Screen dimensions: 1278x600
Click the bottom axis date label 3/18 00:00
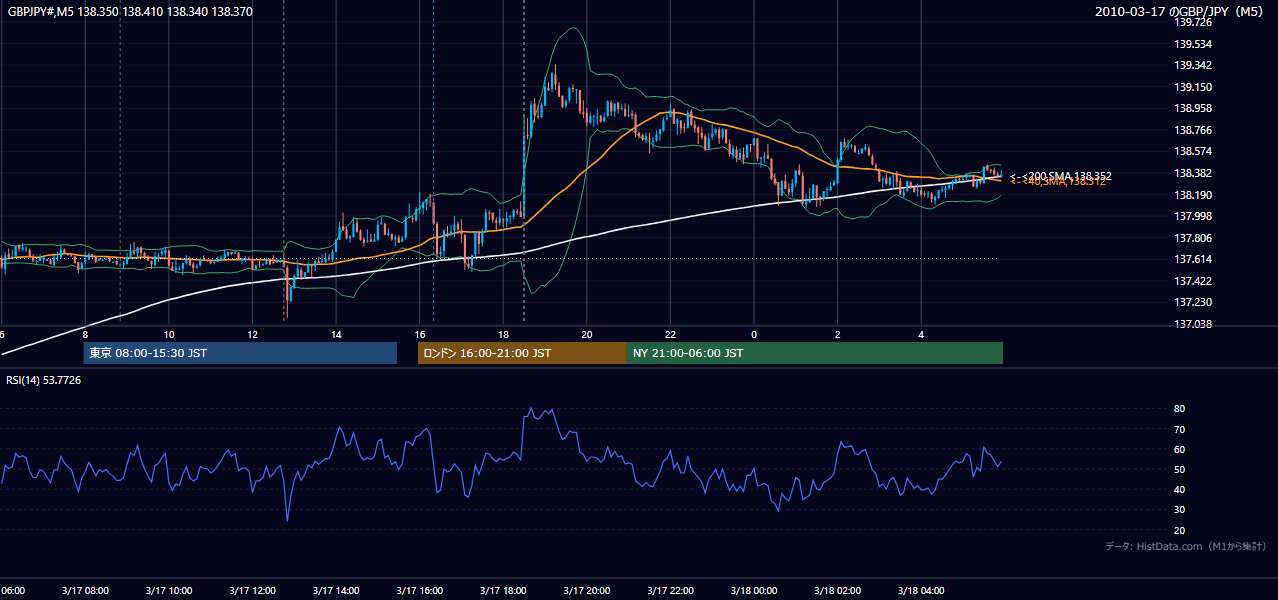[x=753, y=591]
